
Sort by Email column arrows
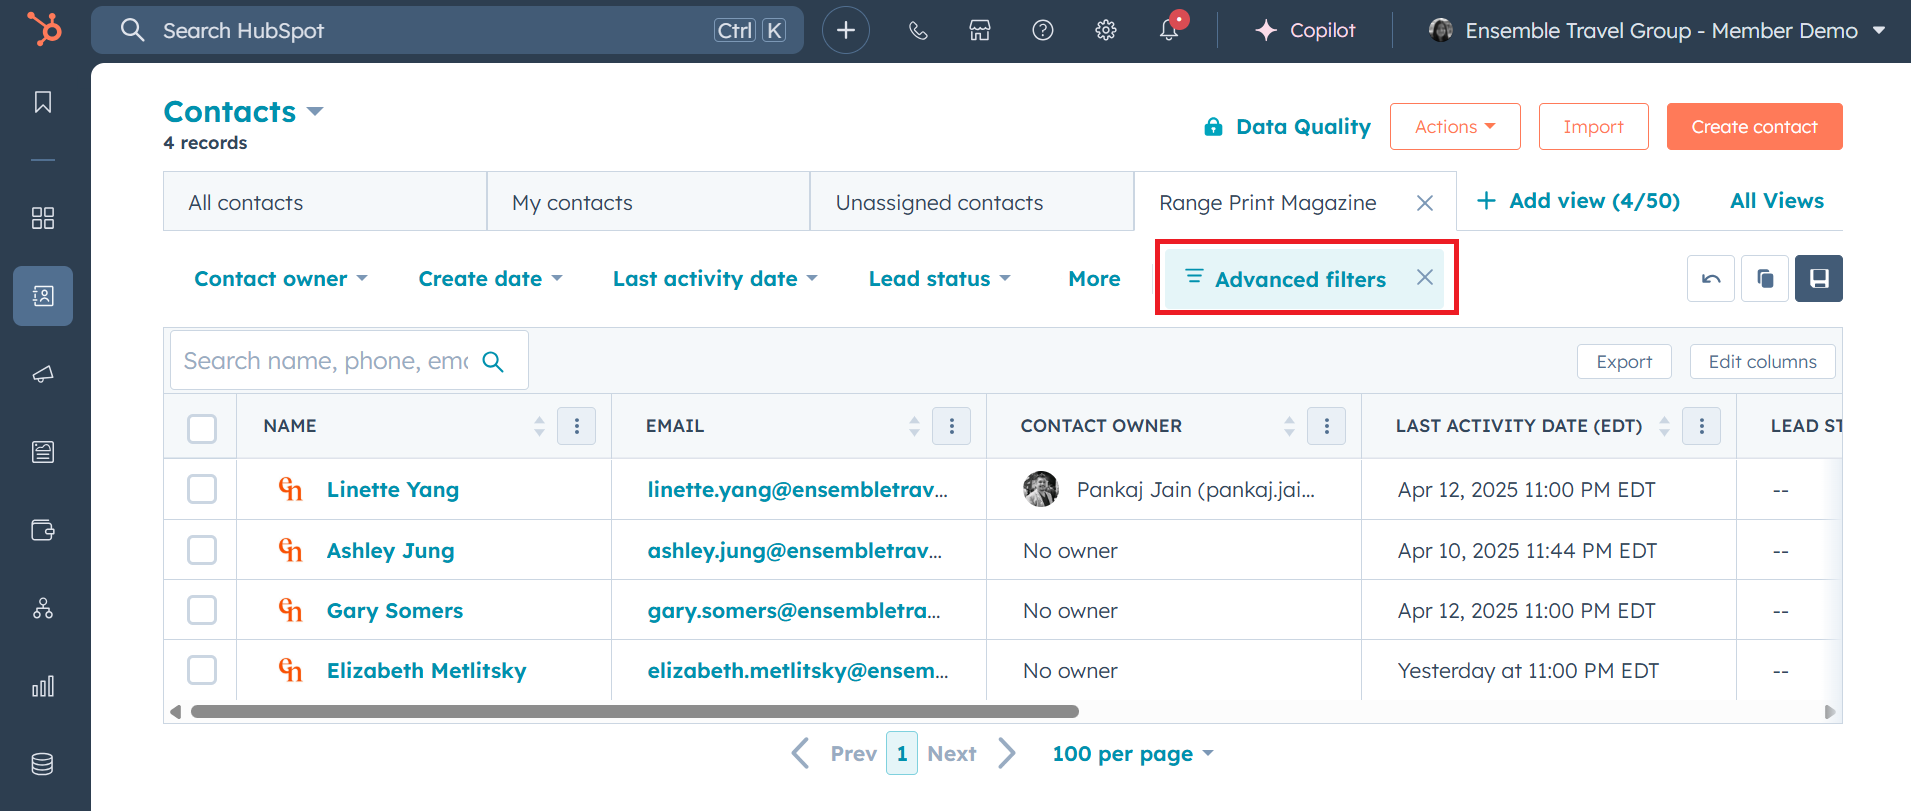pyautogui.click(x=914, y=426)
